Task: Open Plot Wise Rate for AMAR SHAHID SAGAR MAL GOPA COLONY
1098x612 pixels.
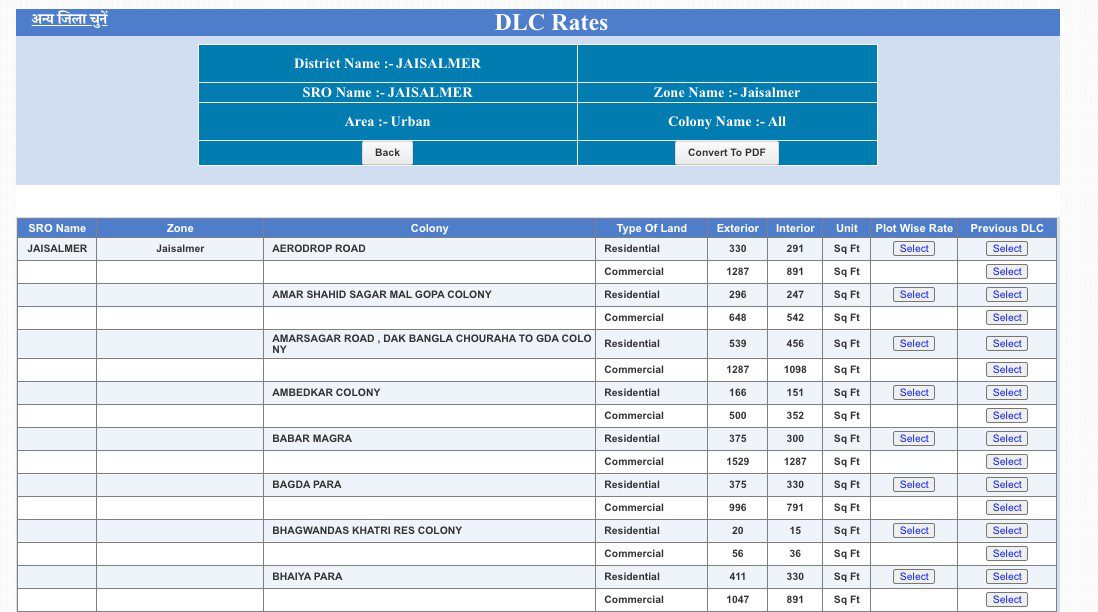Action: pos(913,295)
